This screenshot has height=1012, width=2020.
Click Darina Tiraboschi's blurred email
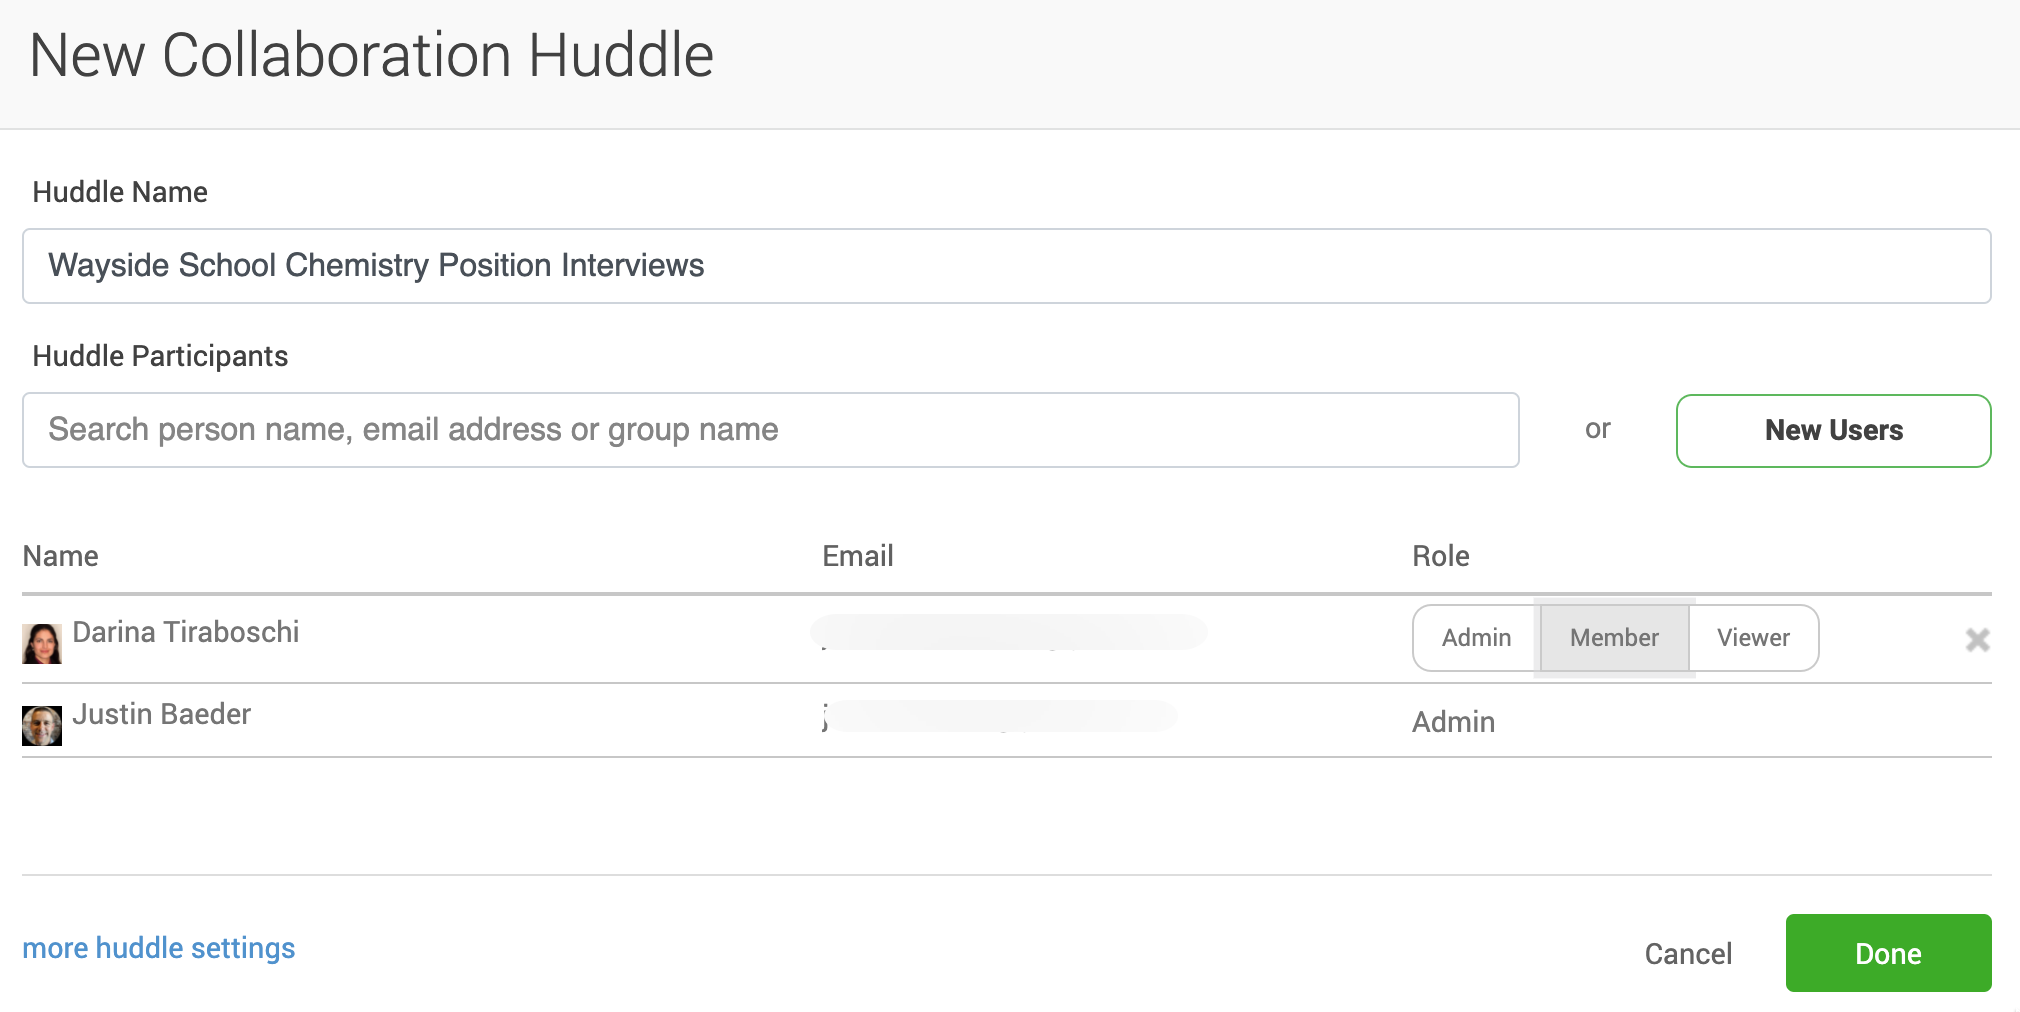coord(1009,632)
